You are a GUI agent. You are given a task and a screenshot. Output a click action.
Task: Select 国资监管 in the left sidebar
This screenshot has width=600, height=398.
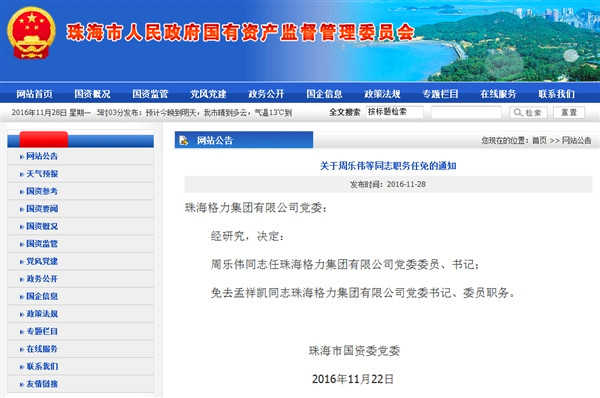click(x=42, y=244)
